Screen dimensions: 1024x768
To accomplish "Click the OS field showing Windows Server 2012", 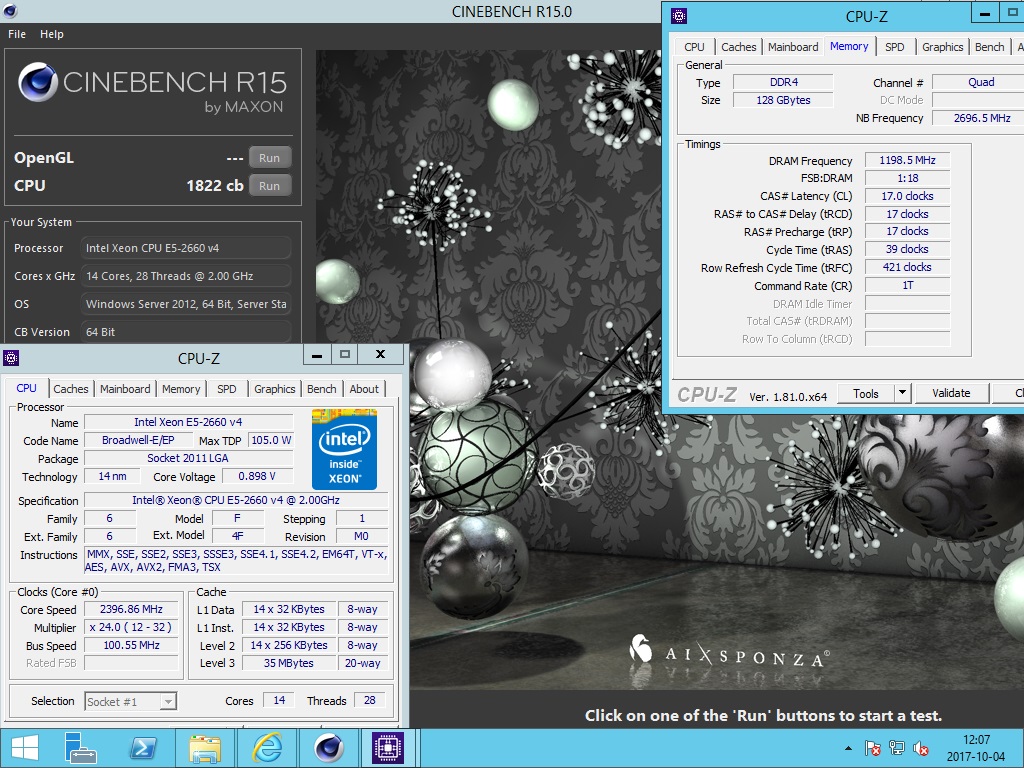I will (186, 304).
